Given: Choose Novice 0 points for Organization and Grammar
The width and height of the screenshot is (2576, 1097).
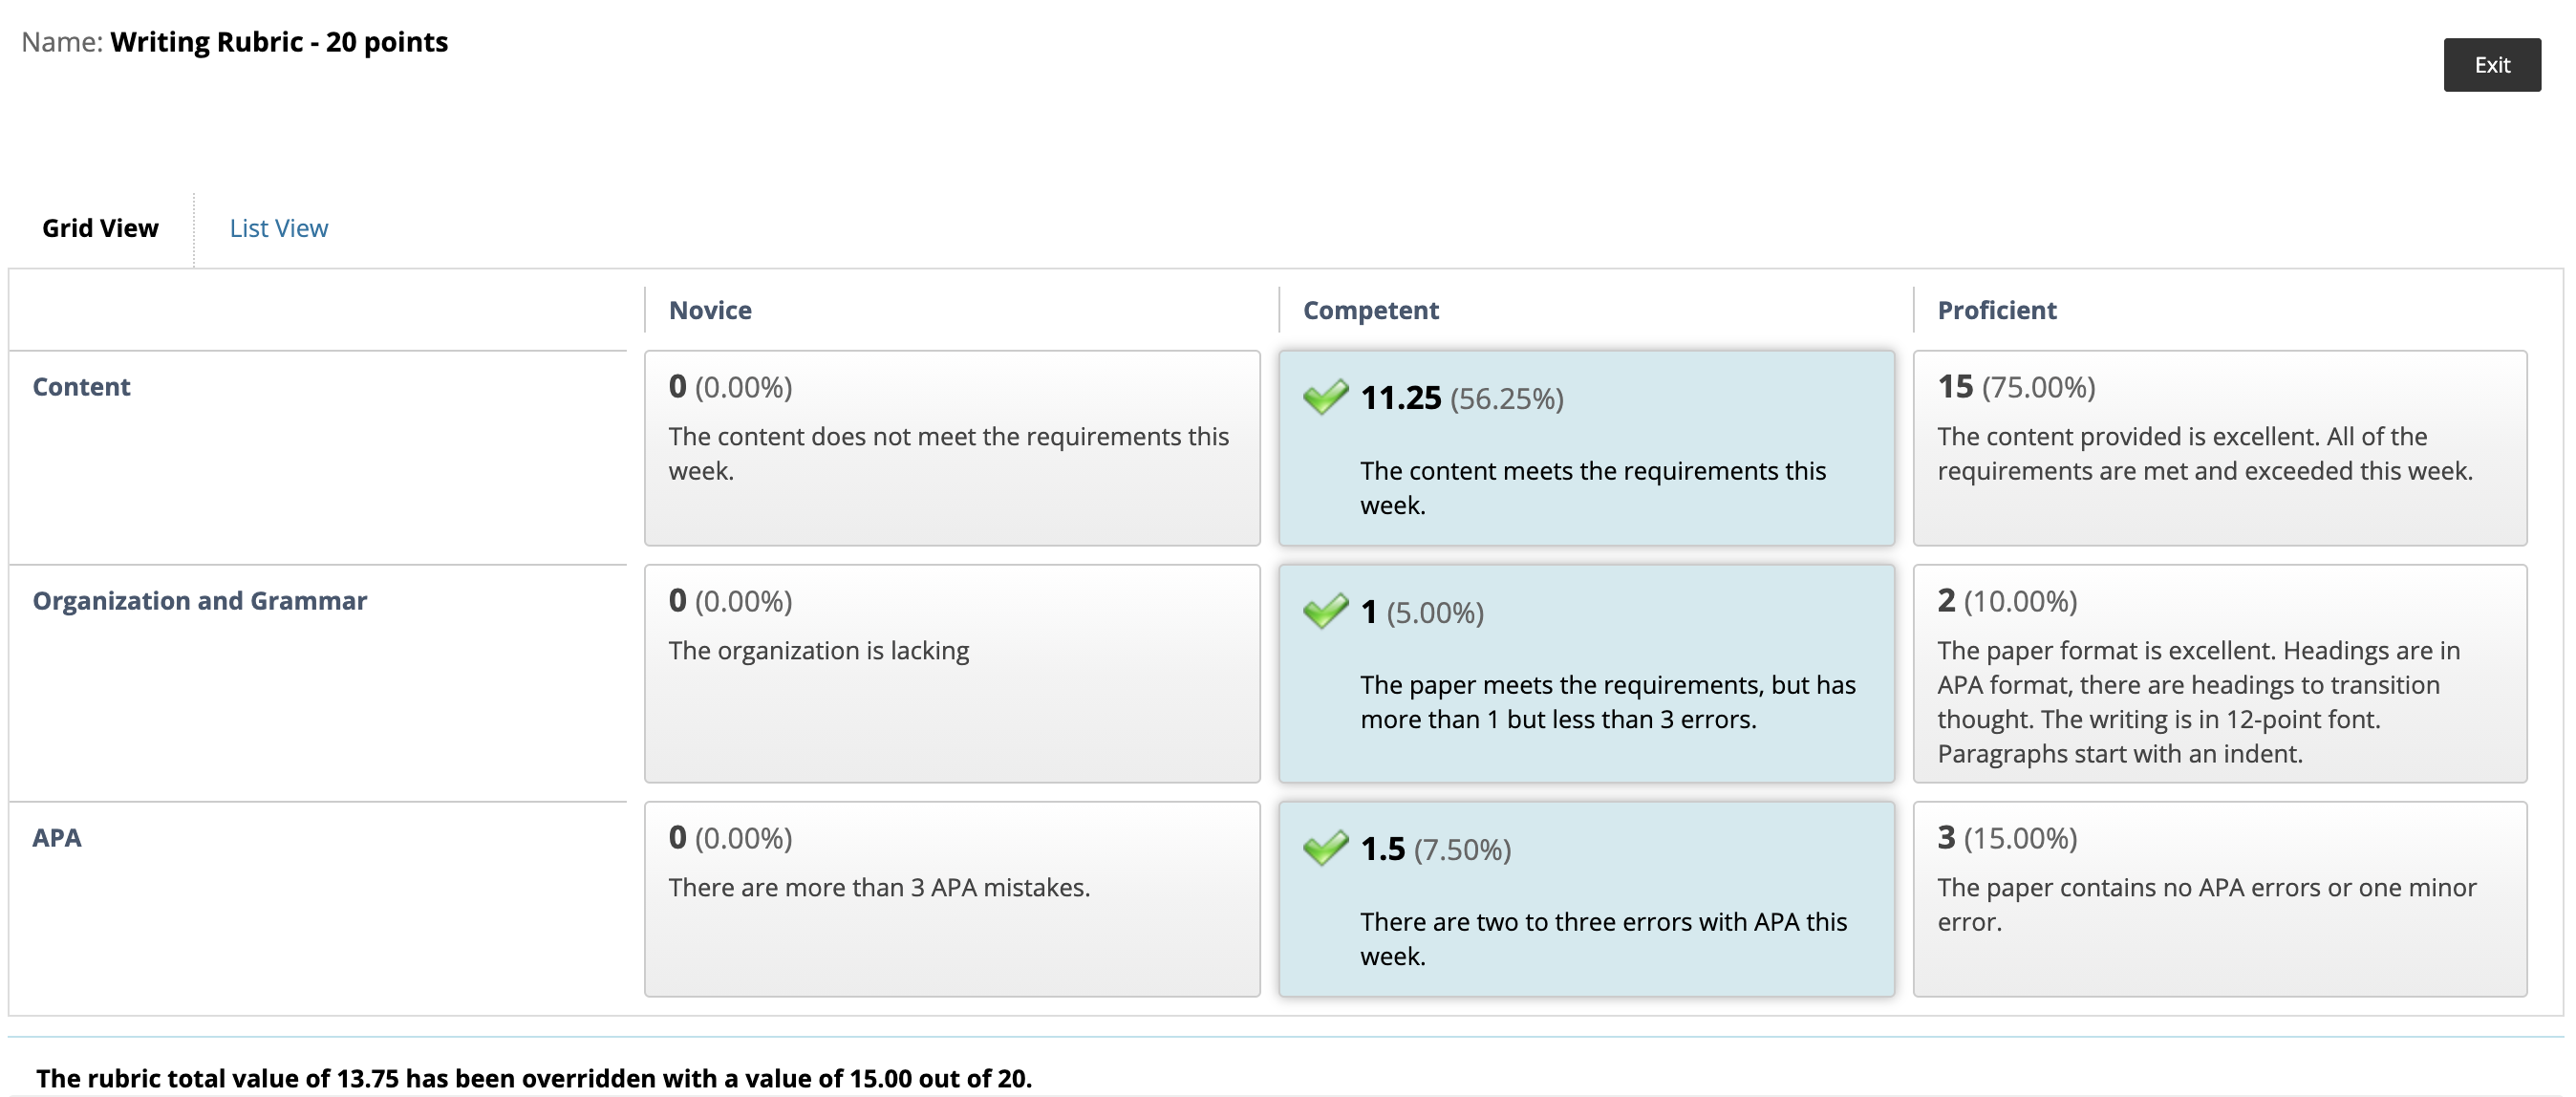Looking at the screenshot, I should pyautogui.click(x=952, y=674).
